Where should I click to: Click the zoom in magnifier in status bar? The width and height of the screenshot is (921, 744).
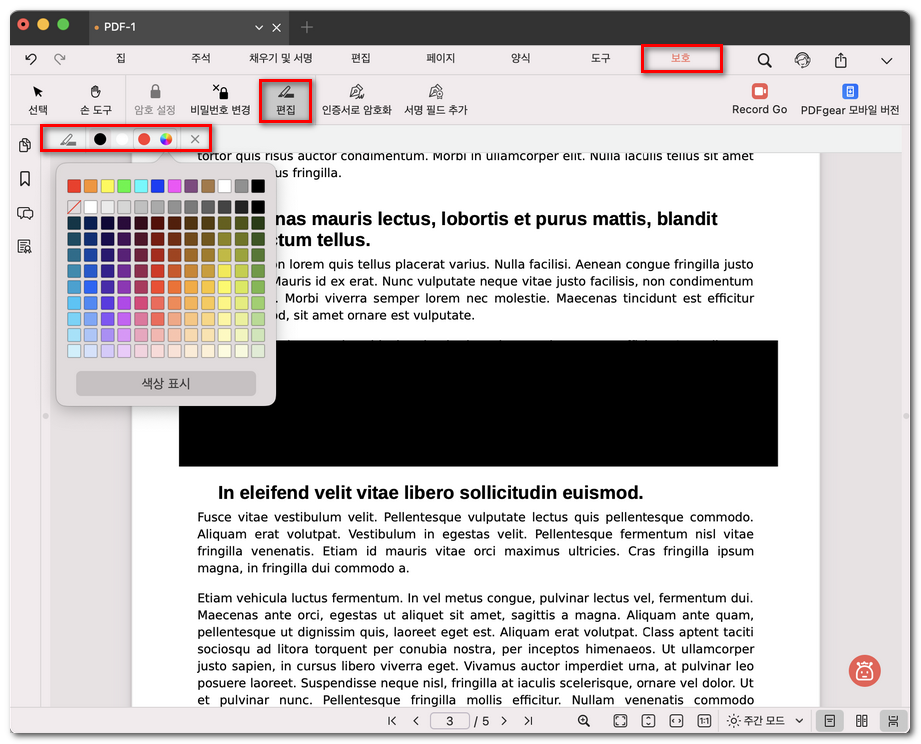[x=584, y=721]
